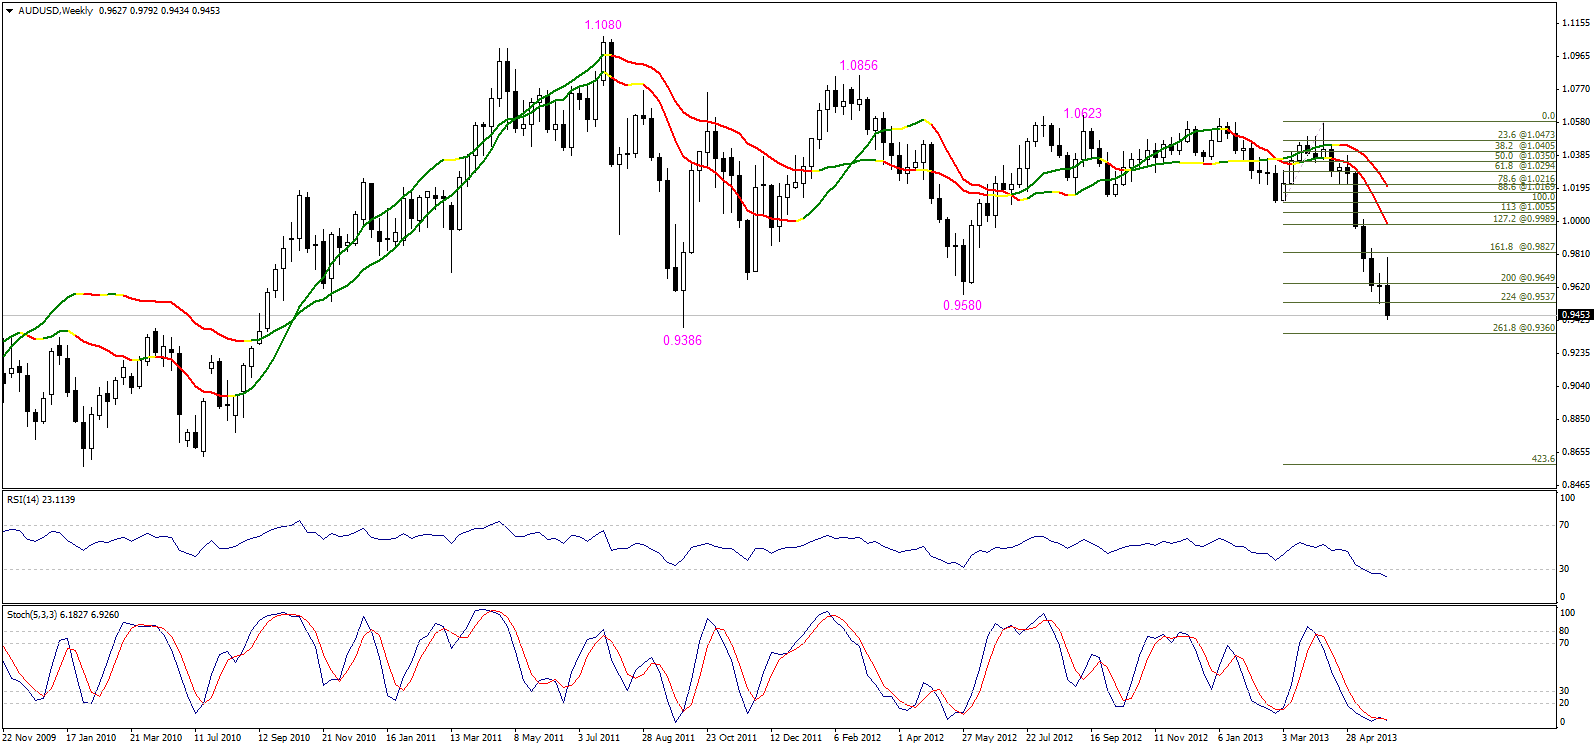This screenshot has height=746, width=1596.
Task: Select the RSI panel 30 level value
Action: (1565, 569)
